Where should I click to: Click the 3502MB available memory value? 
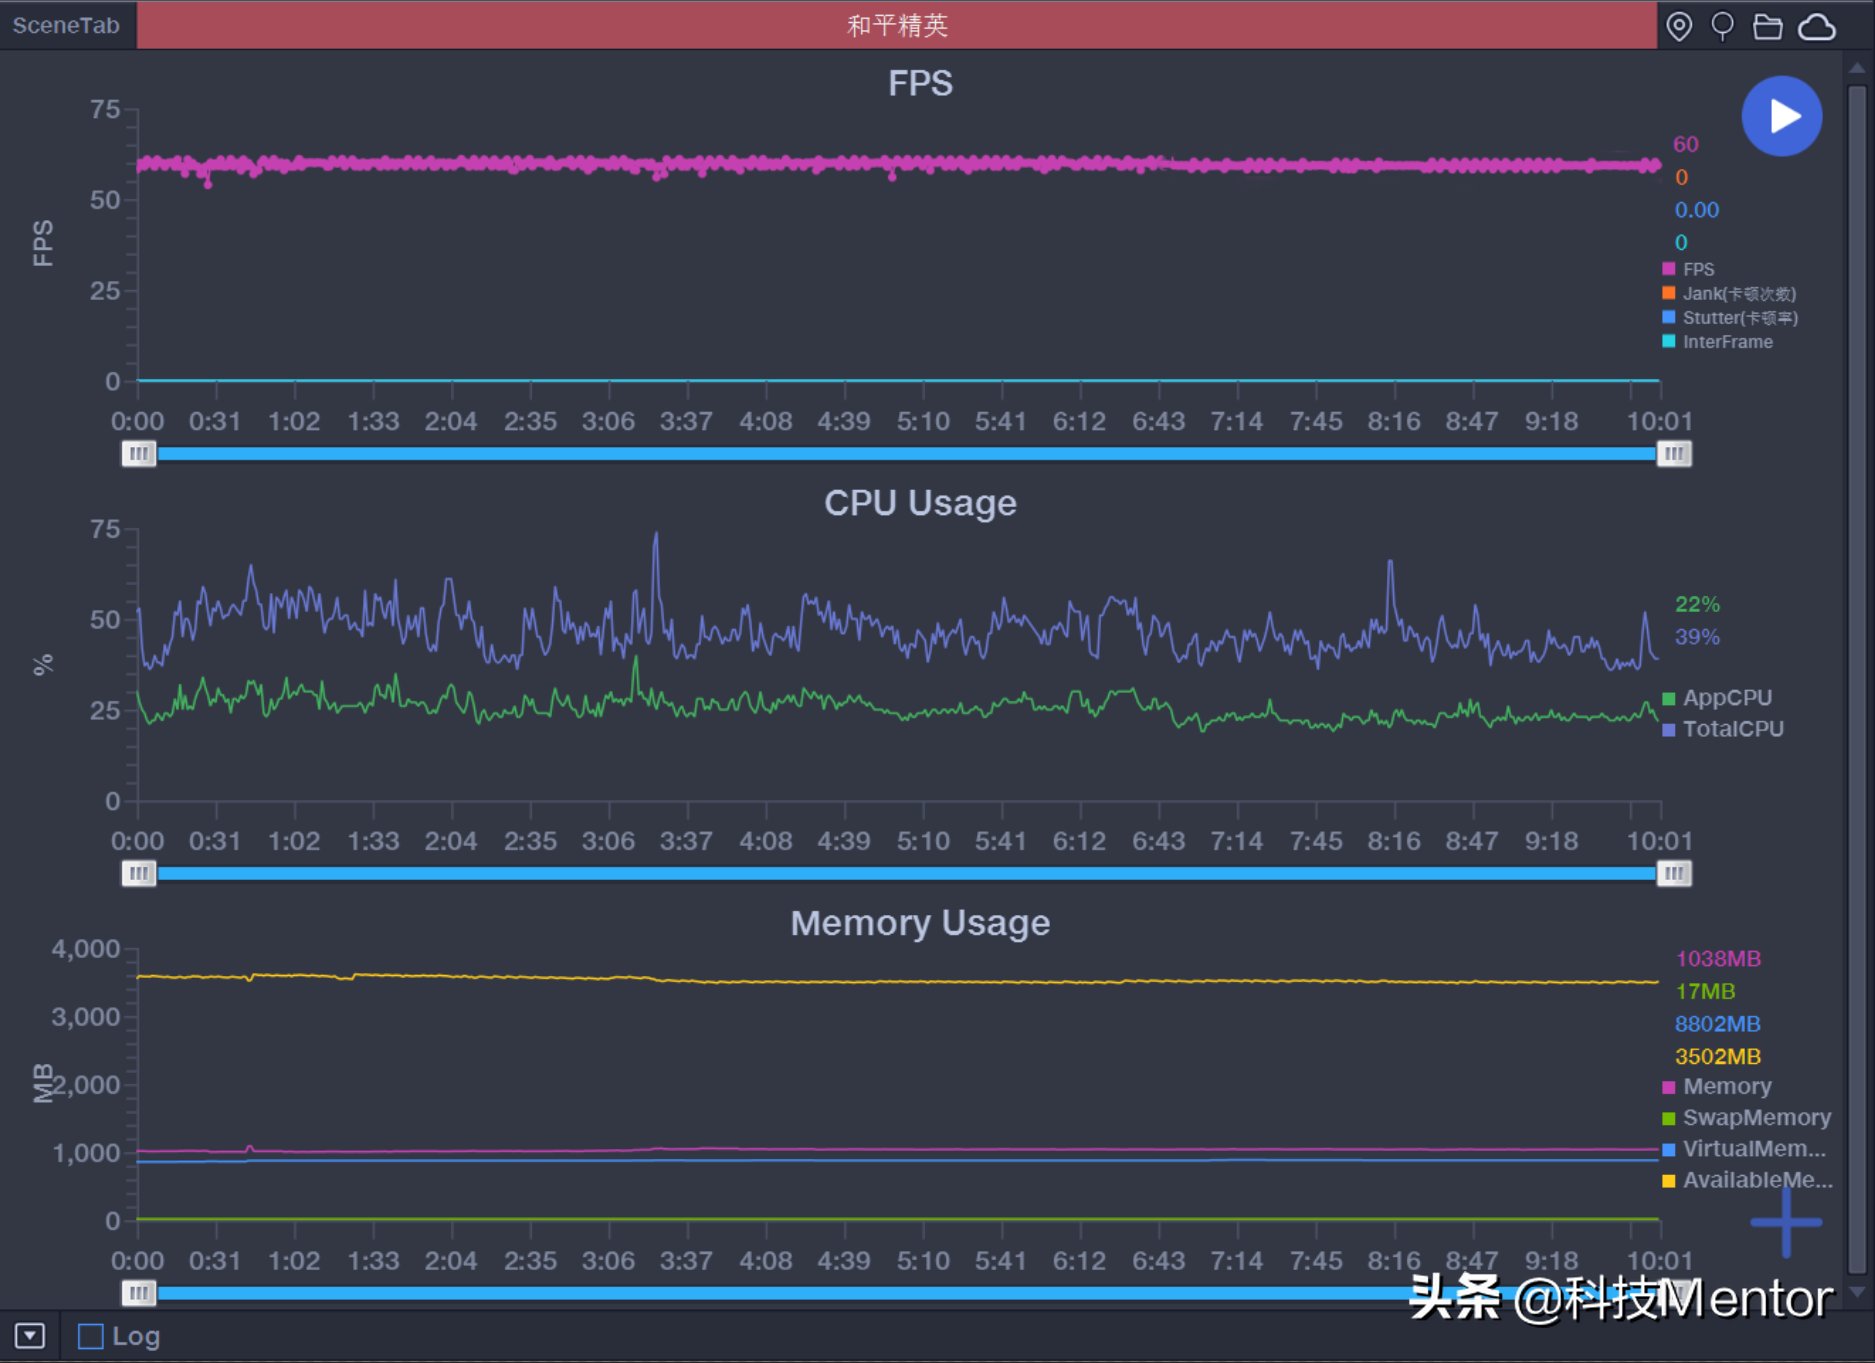click(x=1718, y=1057)
